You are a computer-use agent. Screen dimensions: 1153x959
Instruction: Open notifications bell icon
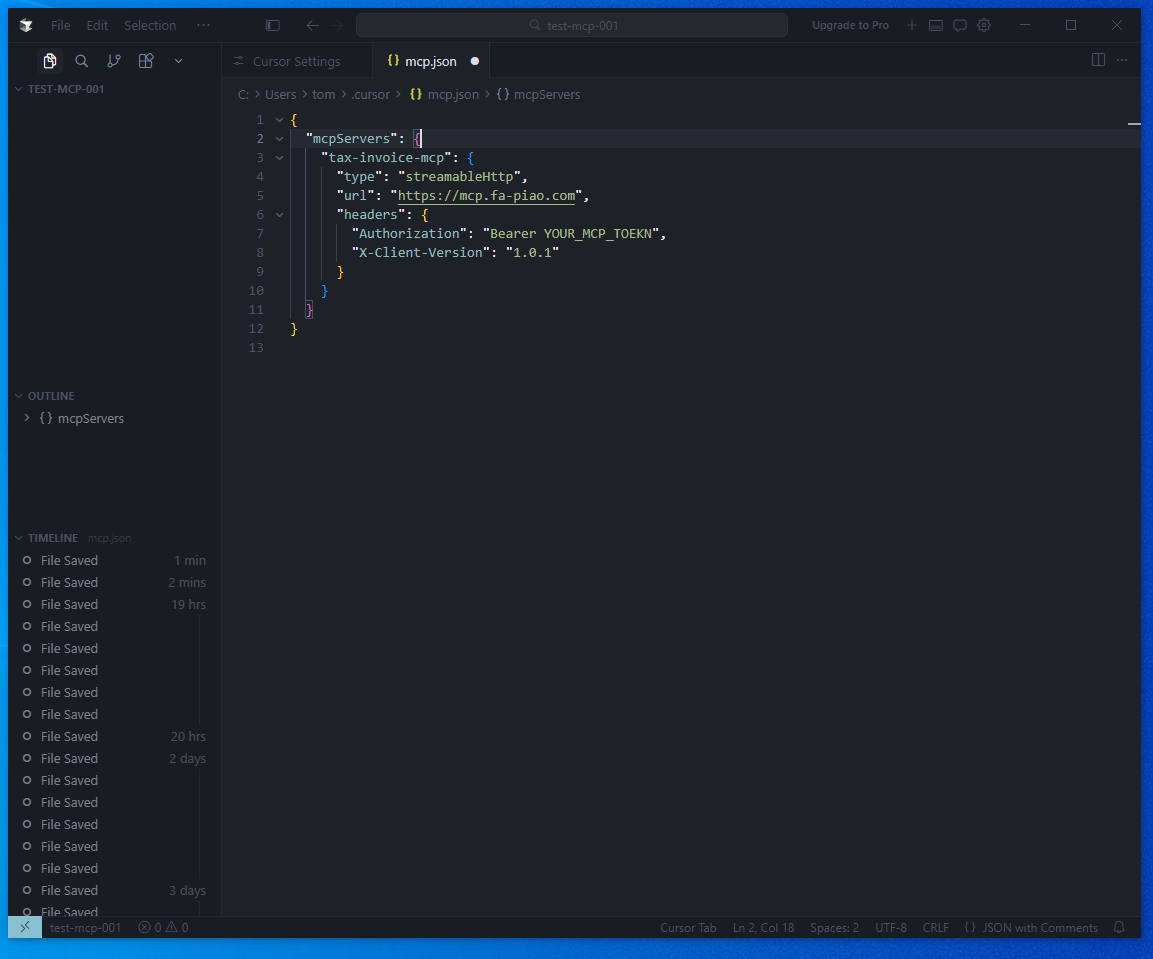pos(1118,927)
